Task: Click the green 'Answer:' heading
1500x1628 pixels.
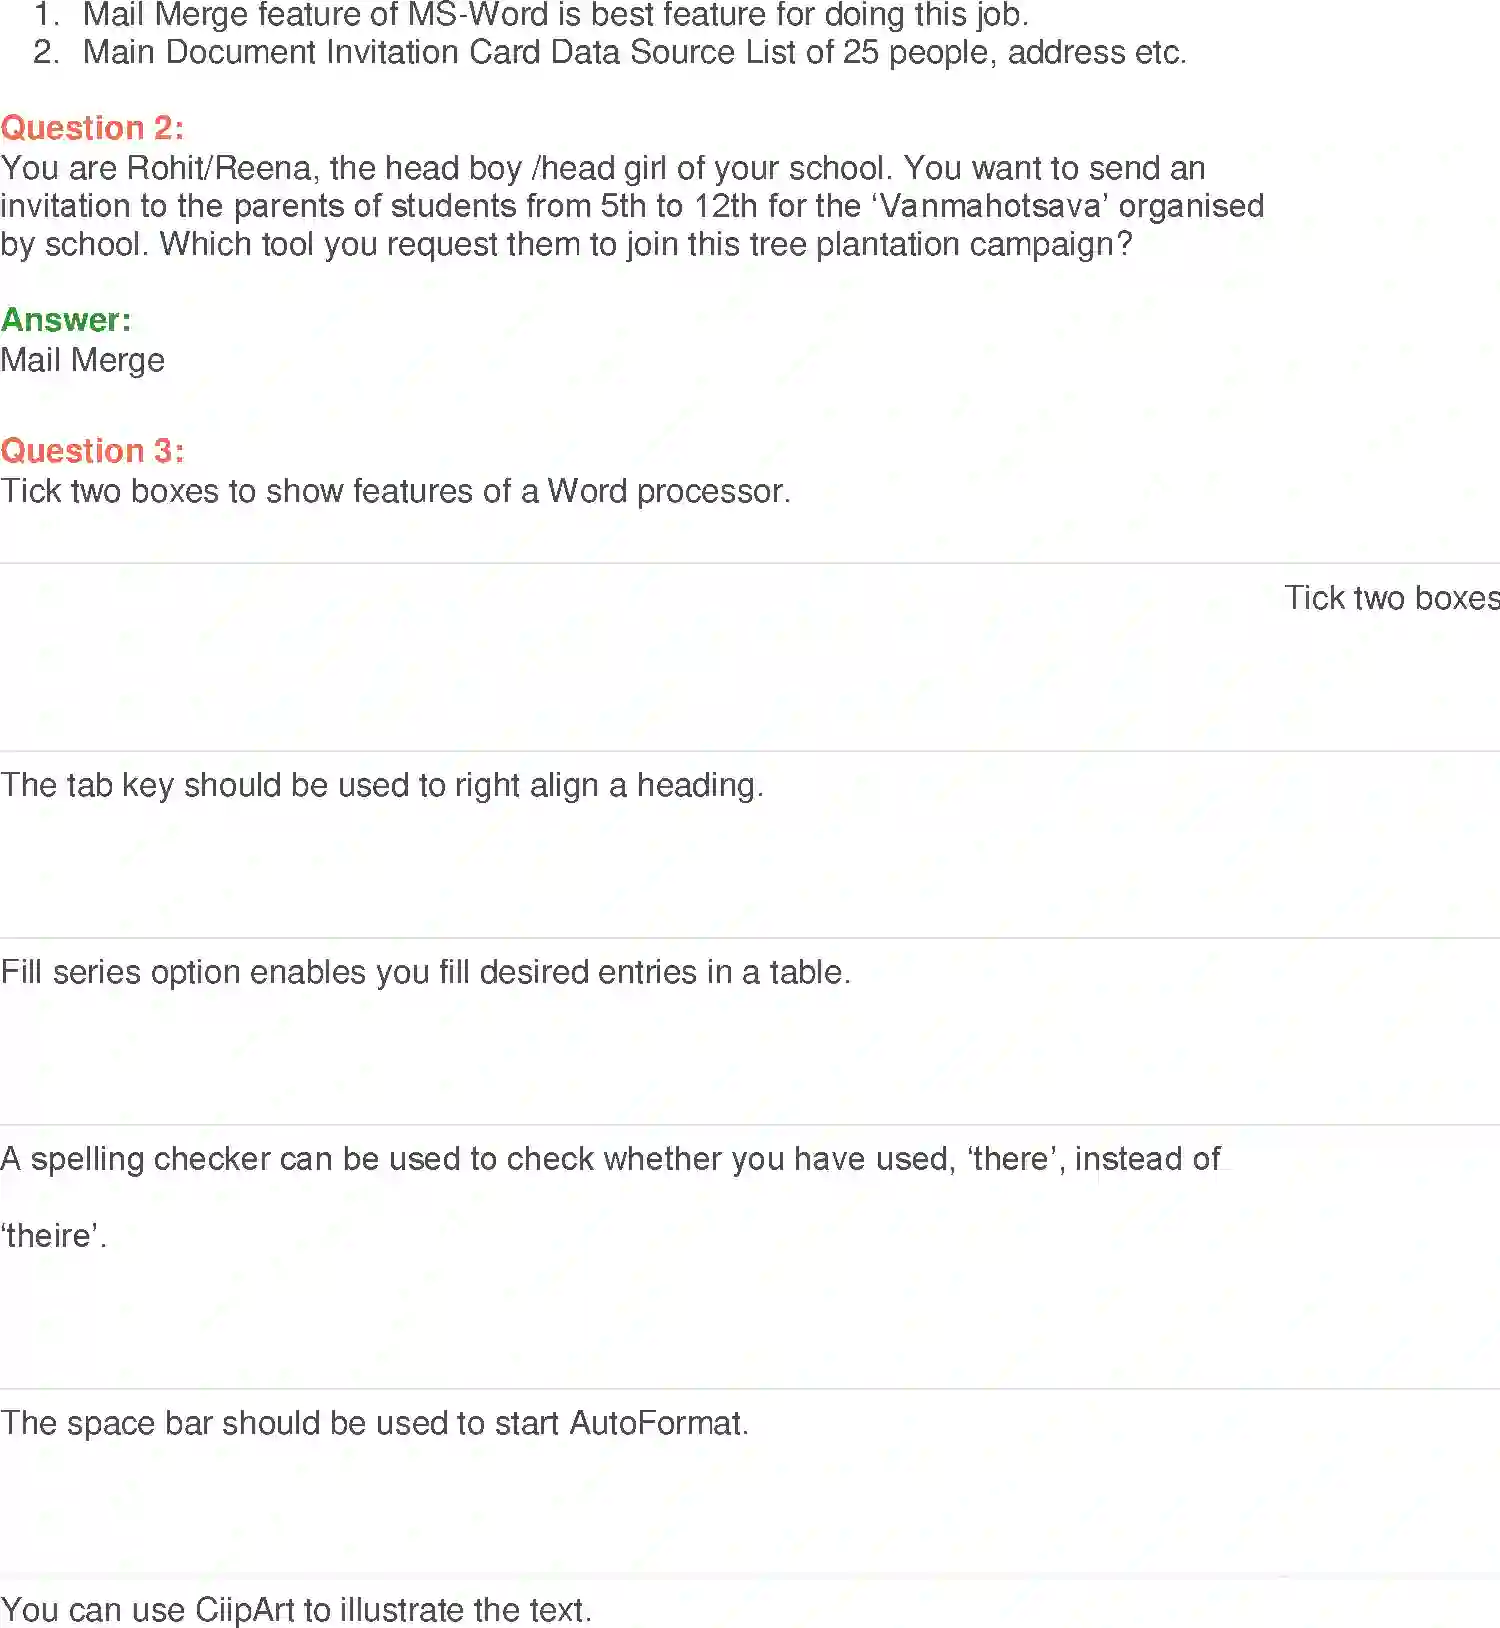Action: pyautogui.click(x=66, y=320)
